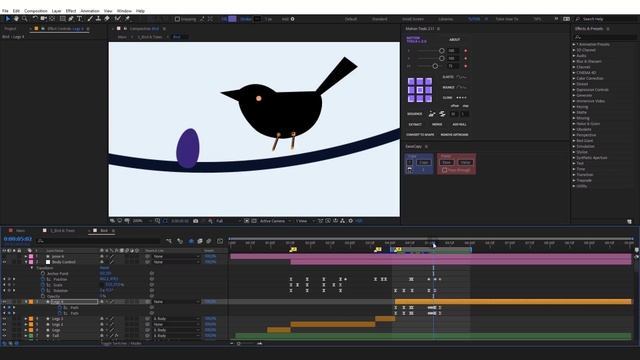Select the Puppet Pin tool
640x360 pixels.
[x=127, y=19]
